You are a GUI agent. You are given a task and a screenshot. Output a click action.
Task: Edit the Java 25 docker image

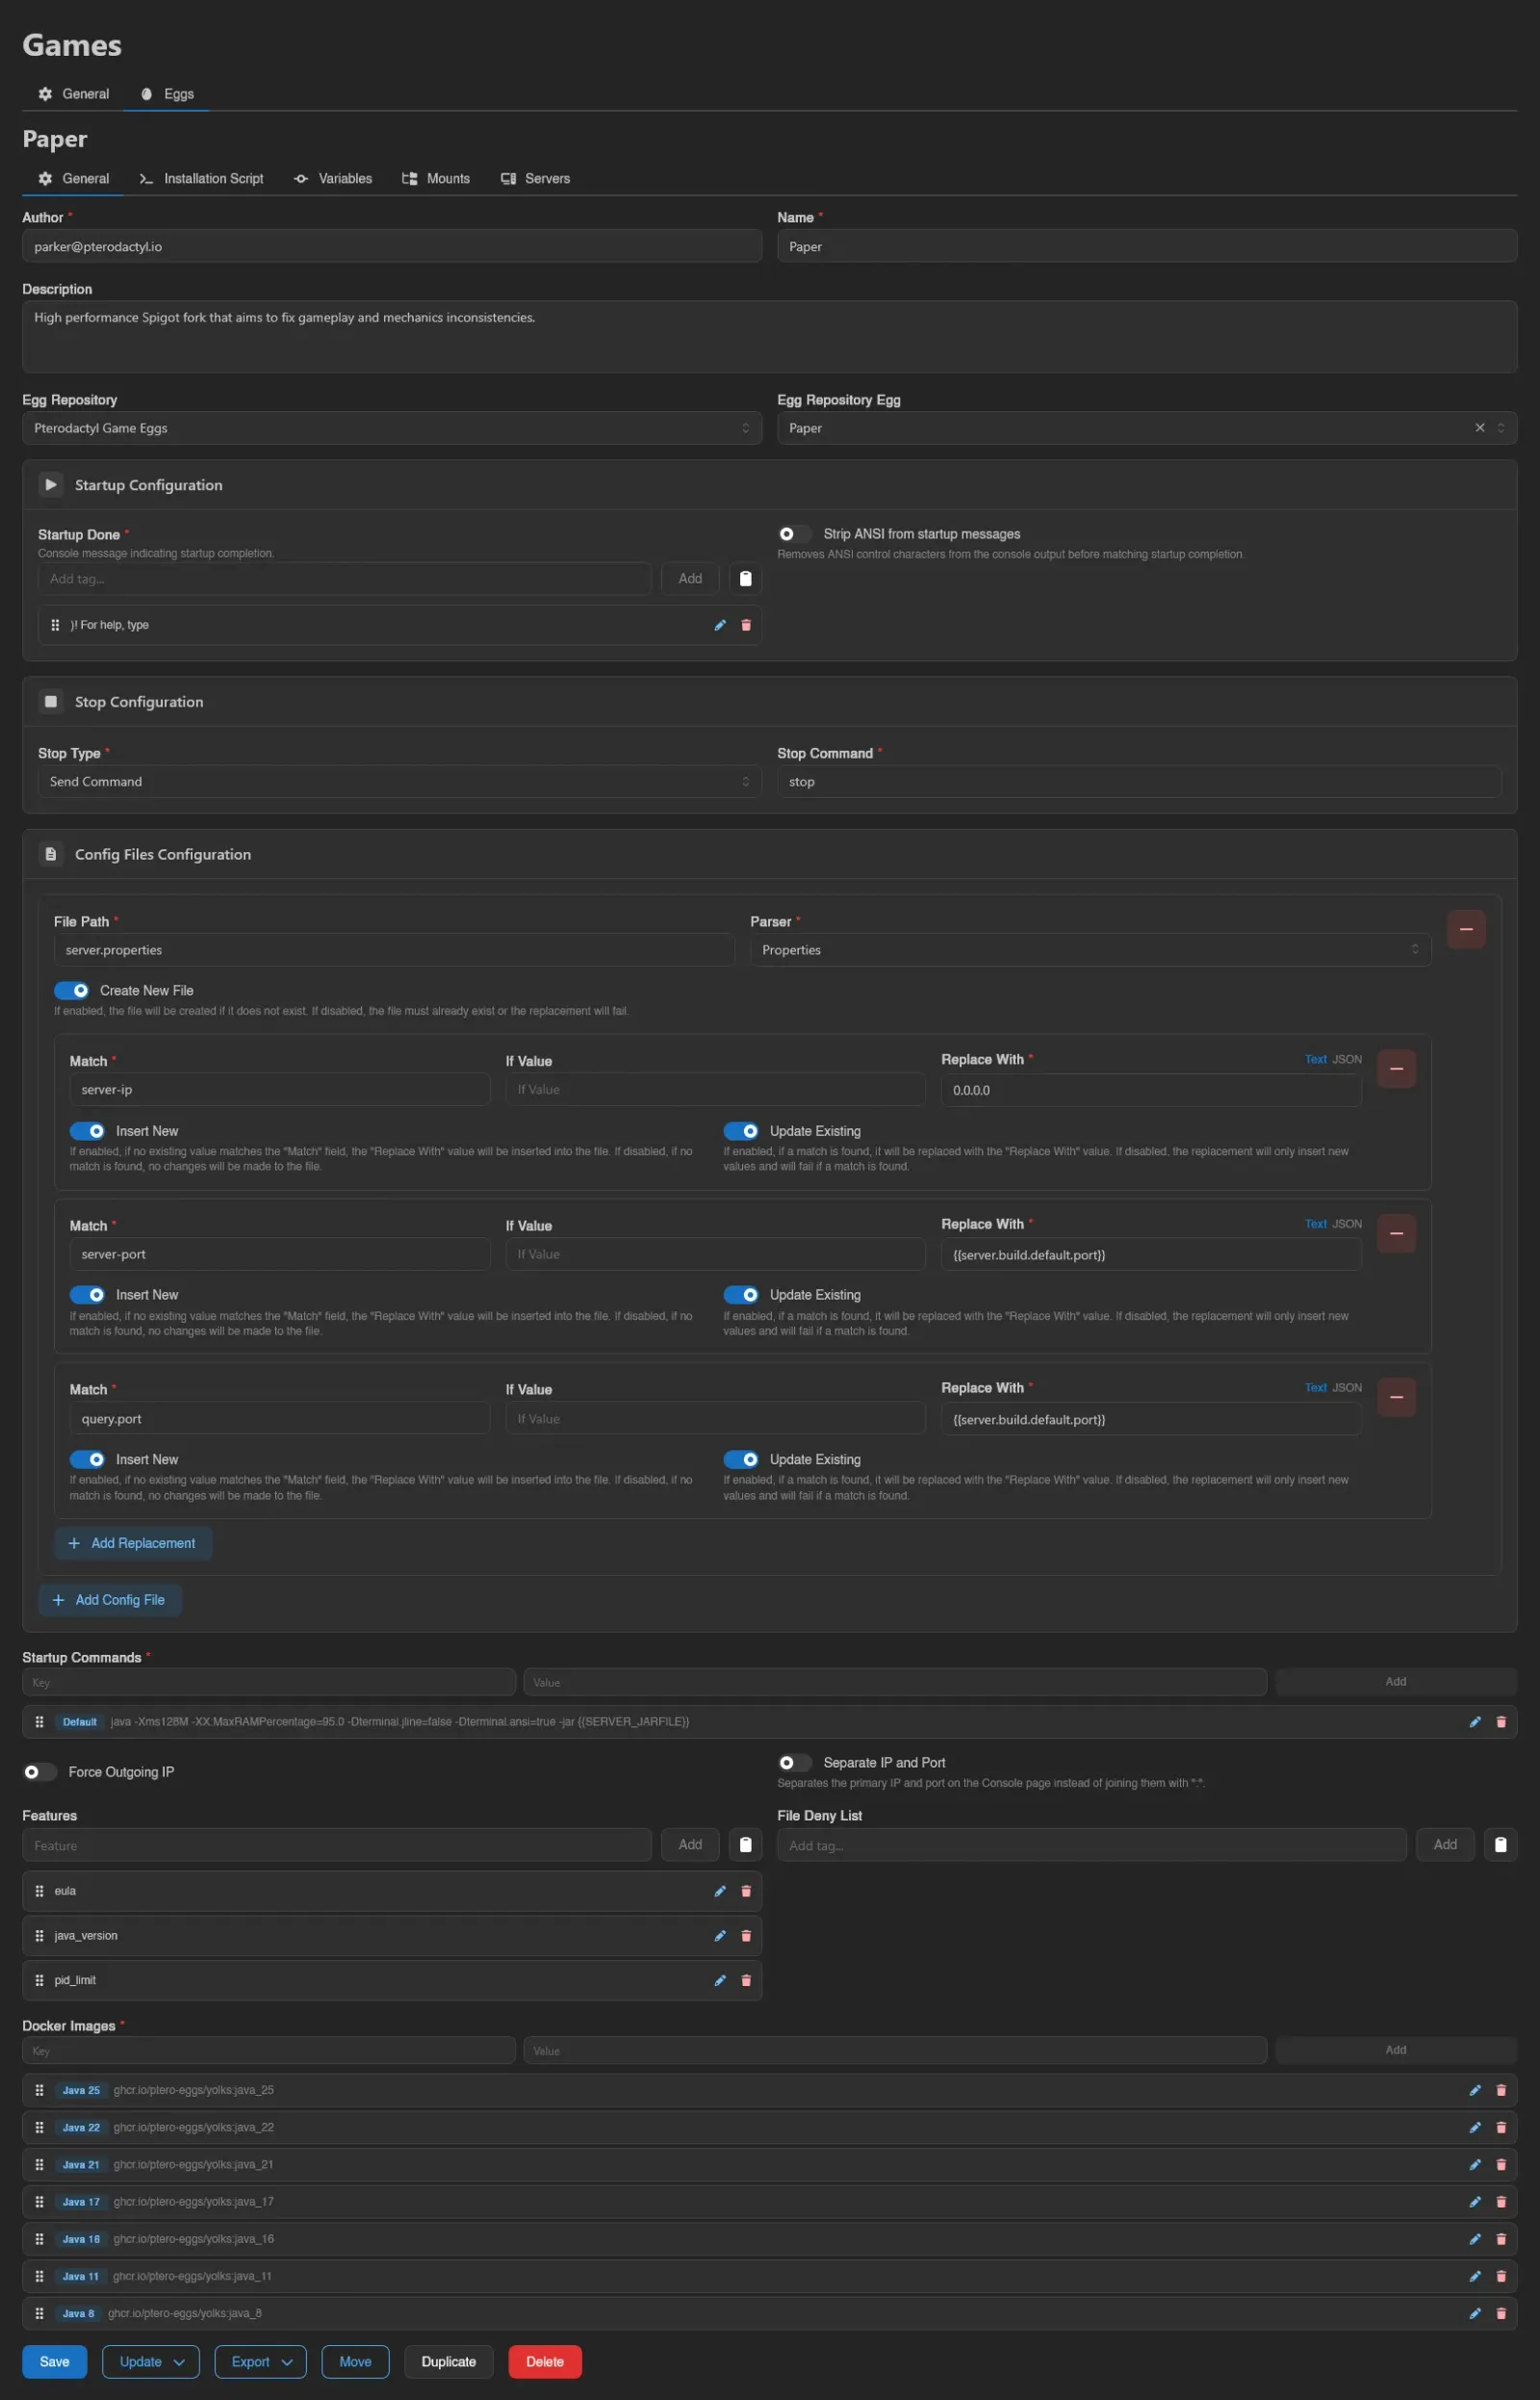pyautogui.click(x=1474, y=2090)
